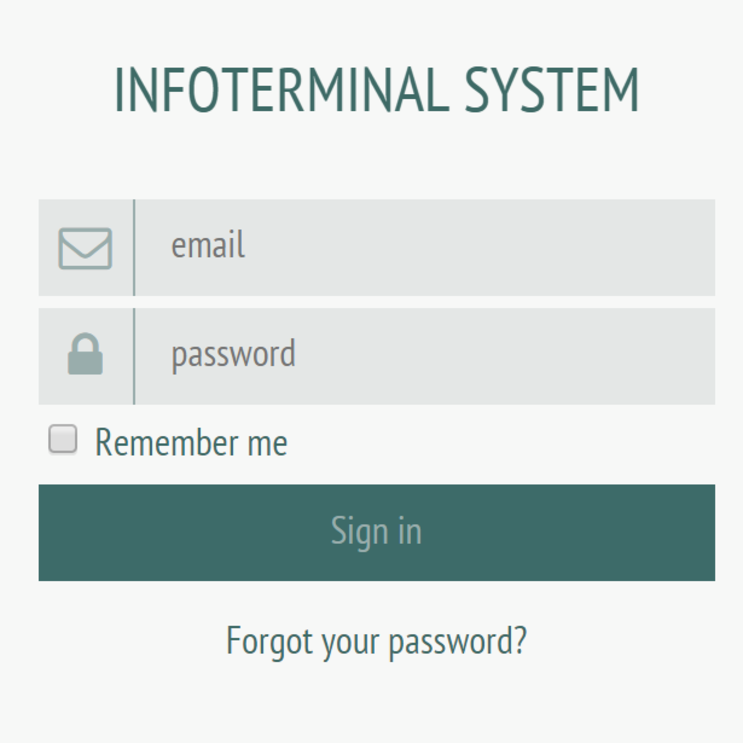The height and width of the screenshot is (743, 743).
Task: Click the padlock icon beside password
Action: (x=85, y=355)
